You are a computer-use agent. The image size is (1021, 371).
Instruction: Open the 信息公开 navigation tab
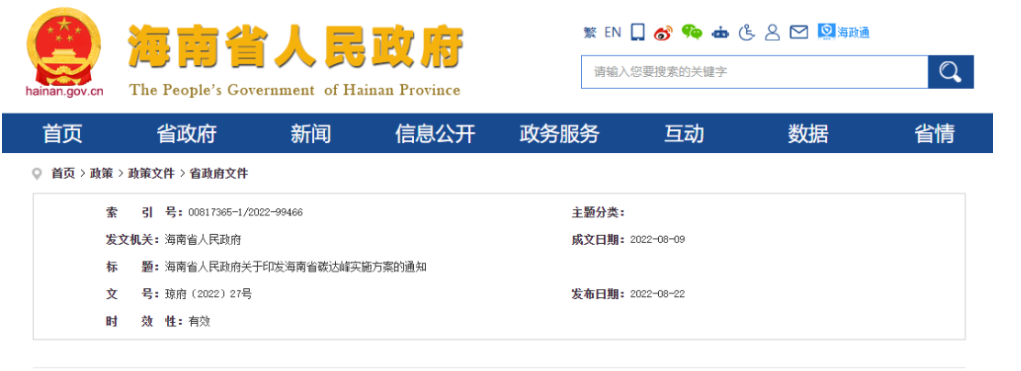[x=435, y=133]
